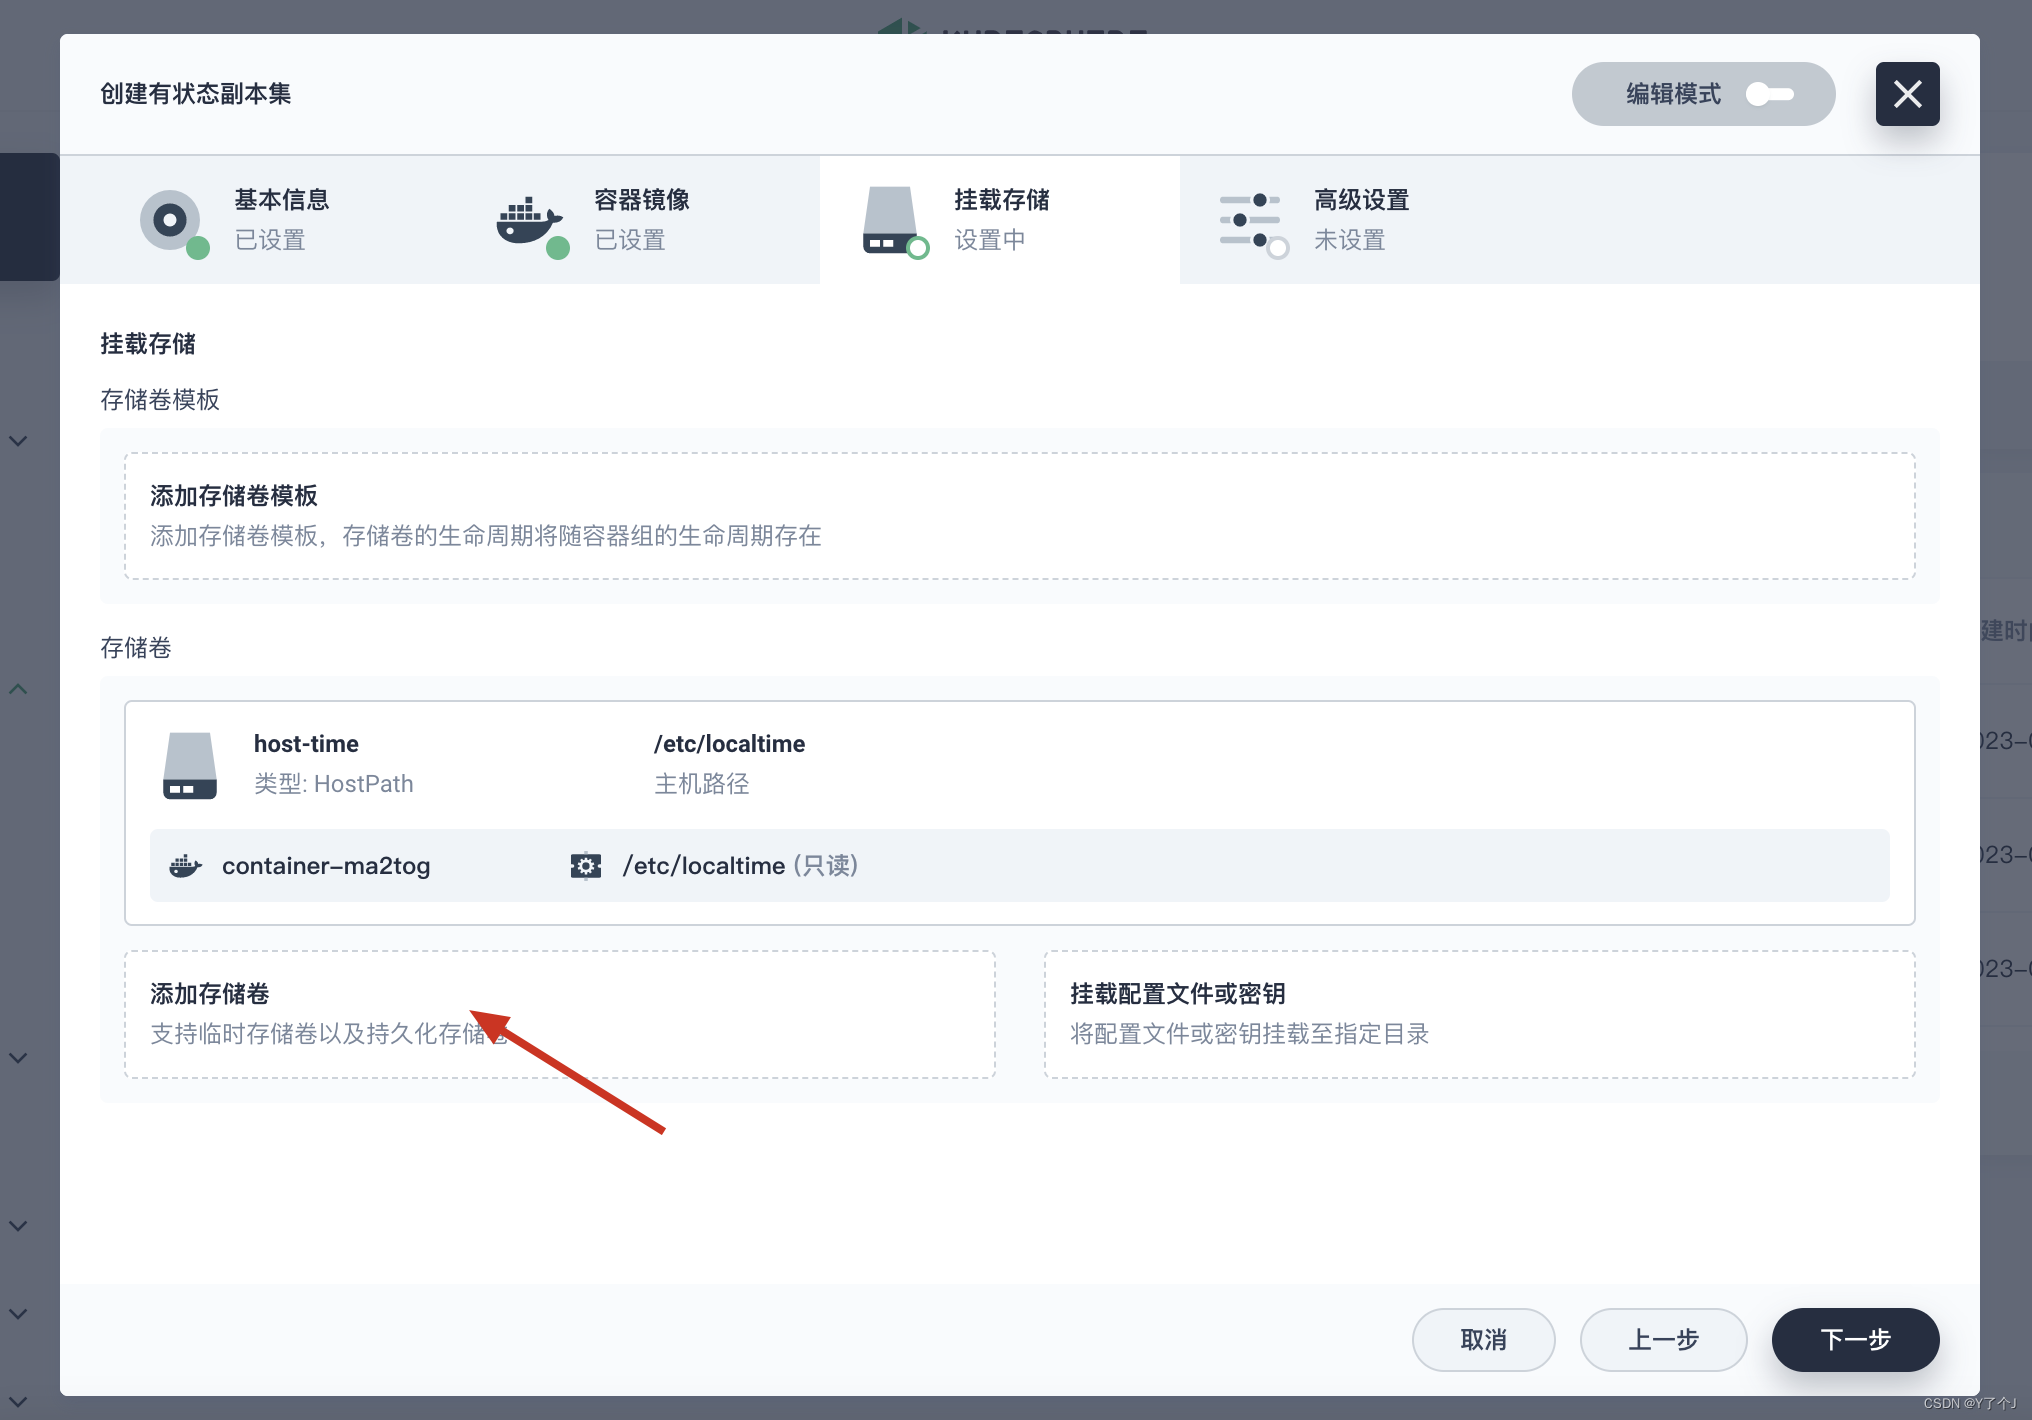The width and height of the screenshot is (2032, 1420).
Task: Click the /etc/localtime host path text
Action: pyautogui.click(x=729, y=744)
